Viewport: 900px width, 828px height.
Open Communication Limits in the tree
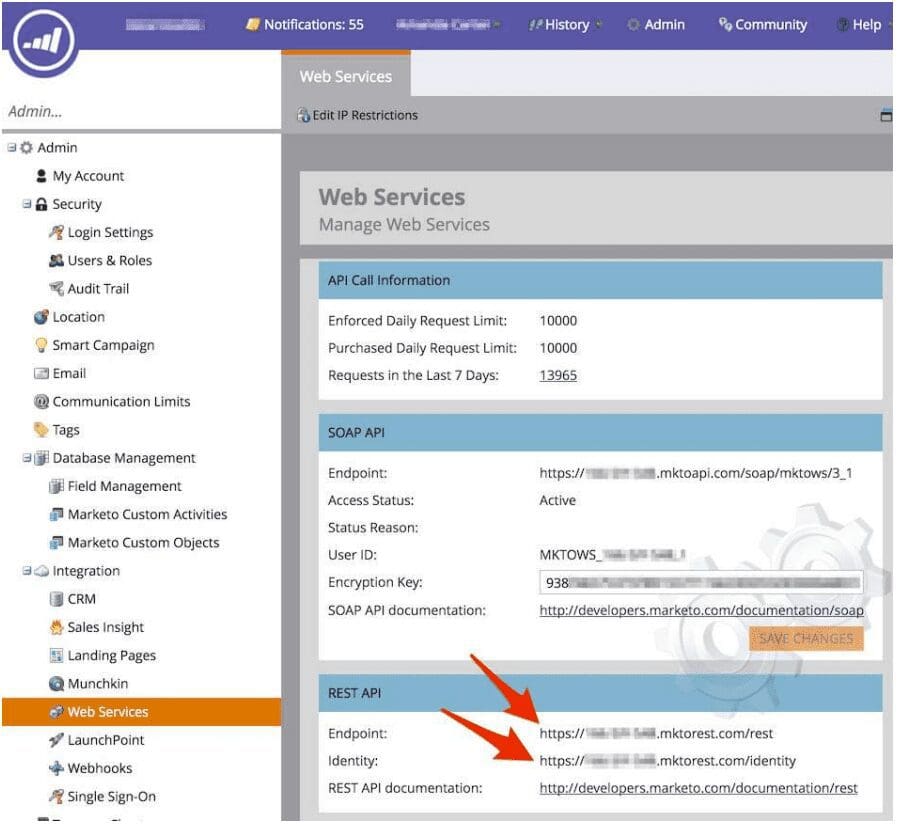coord(122,402)
